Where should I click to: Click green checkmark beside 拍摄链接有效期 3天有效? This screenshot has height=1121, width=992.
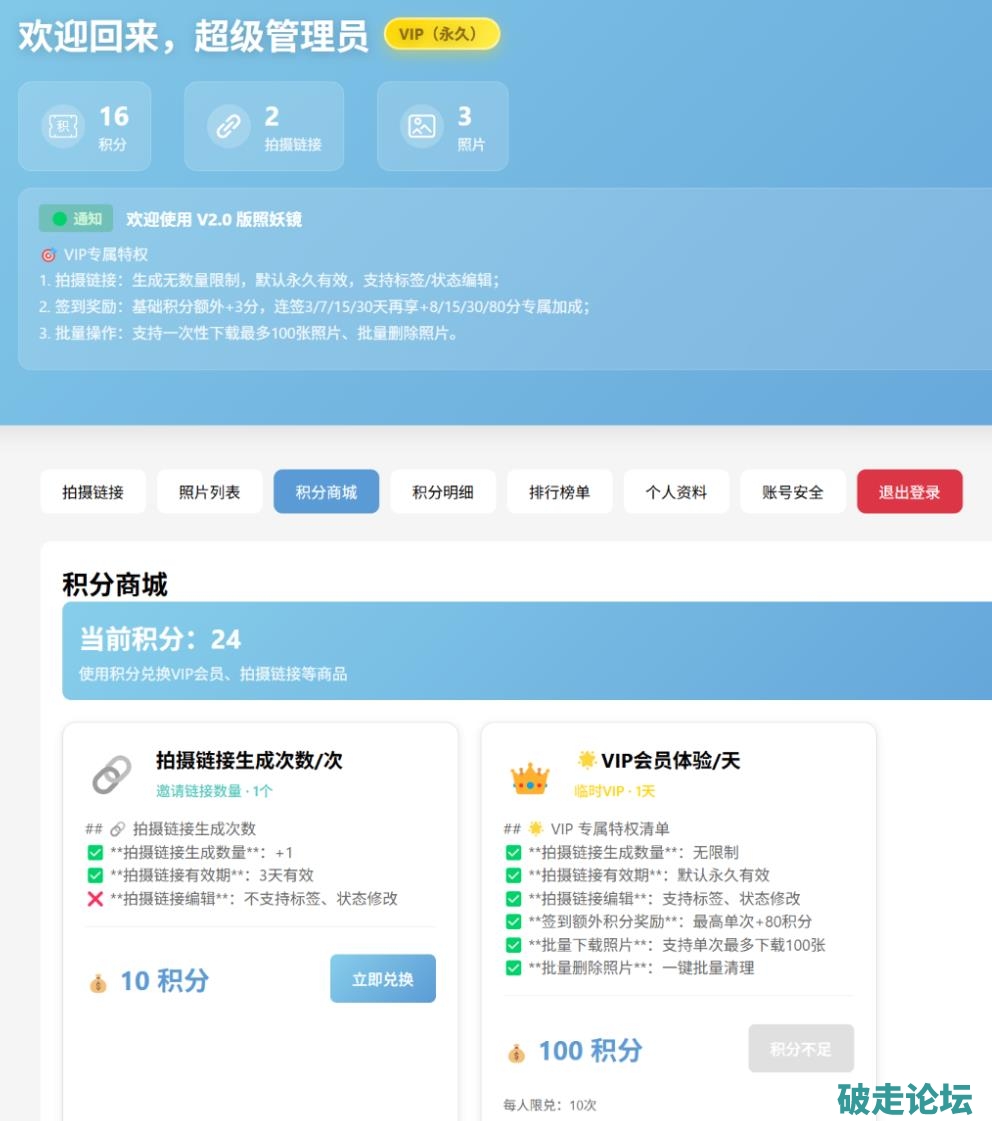click(x=95, y=876)
